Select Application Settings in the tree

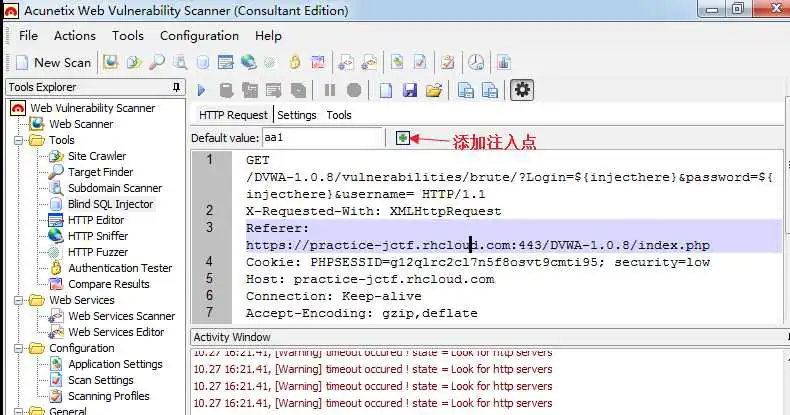[115, 364]
